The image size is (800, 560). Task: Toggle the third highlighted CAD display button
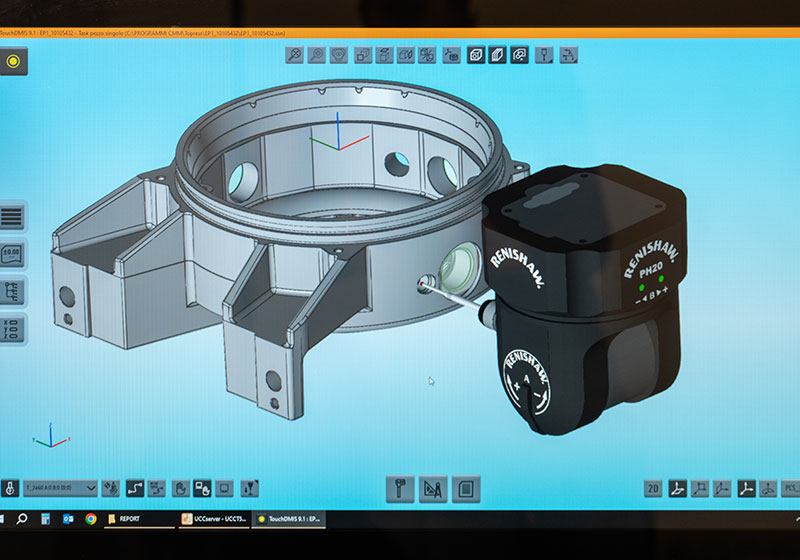tap(519, 55)
